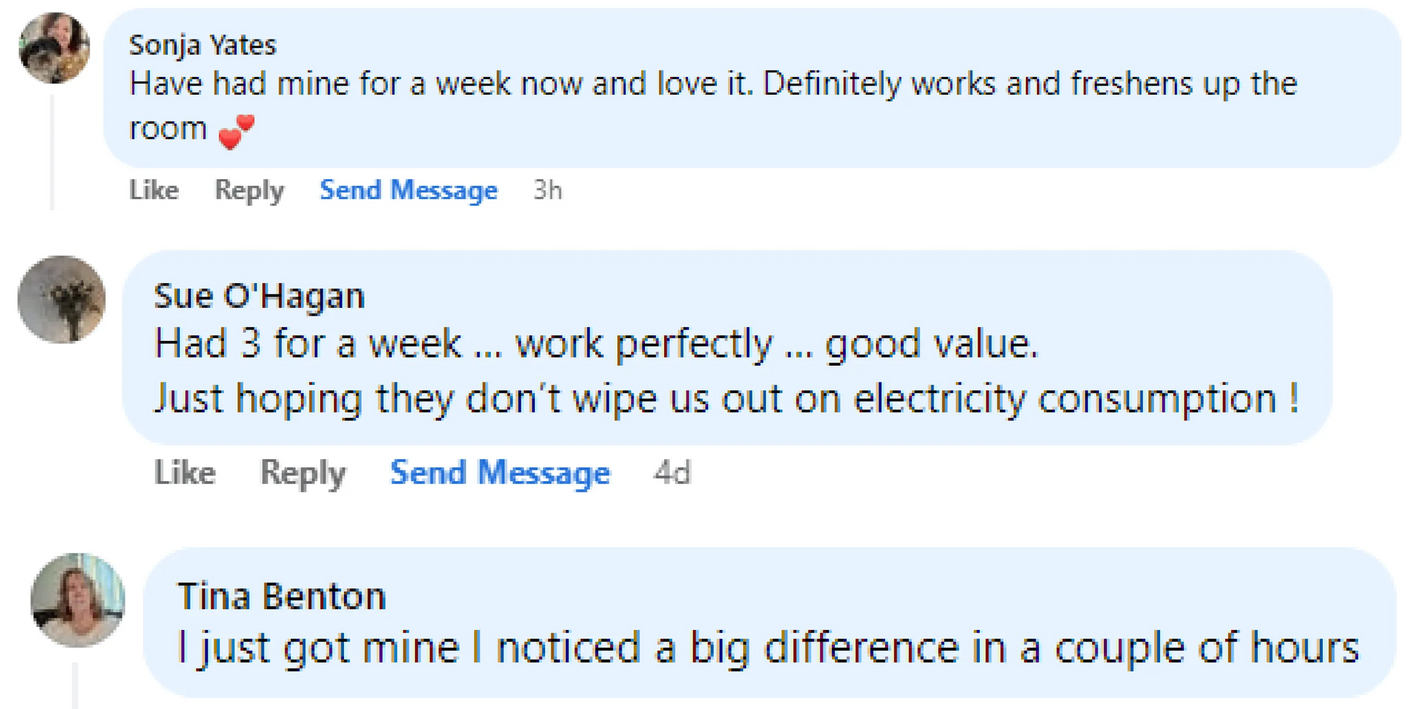Send Message to Sue O'Hagan
This screenshot has width=1420, height=709.
click(500, 472)
